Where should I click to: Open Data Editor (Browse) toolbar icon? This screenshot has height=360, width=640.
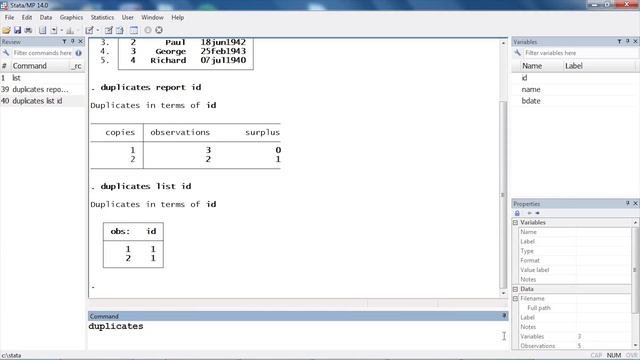point(120,30)
